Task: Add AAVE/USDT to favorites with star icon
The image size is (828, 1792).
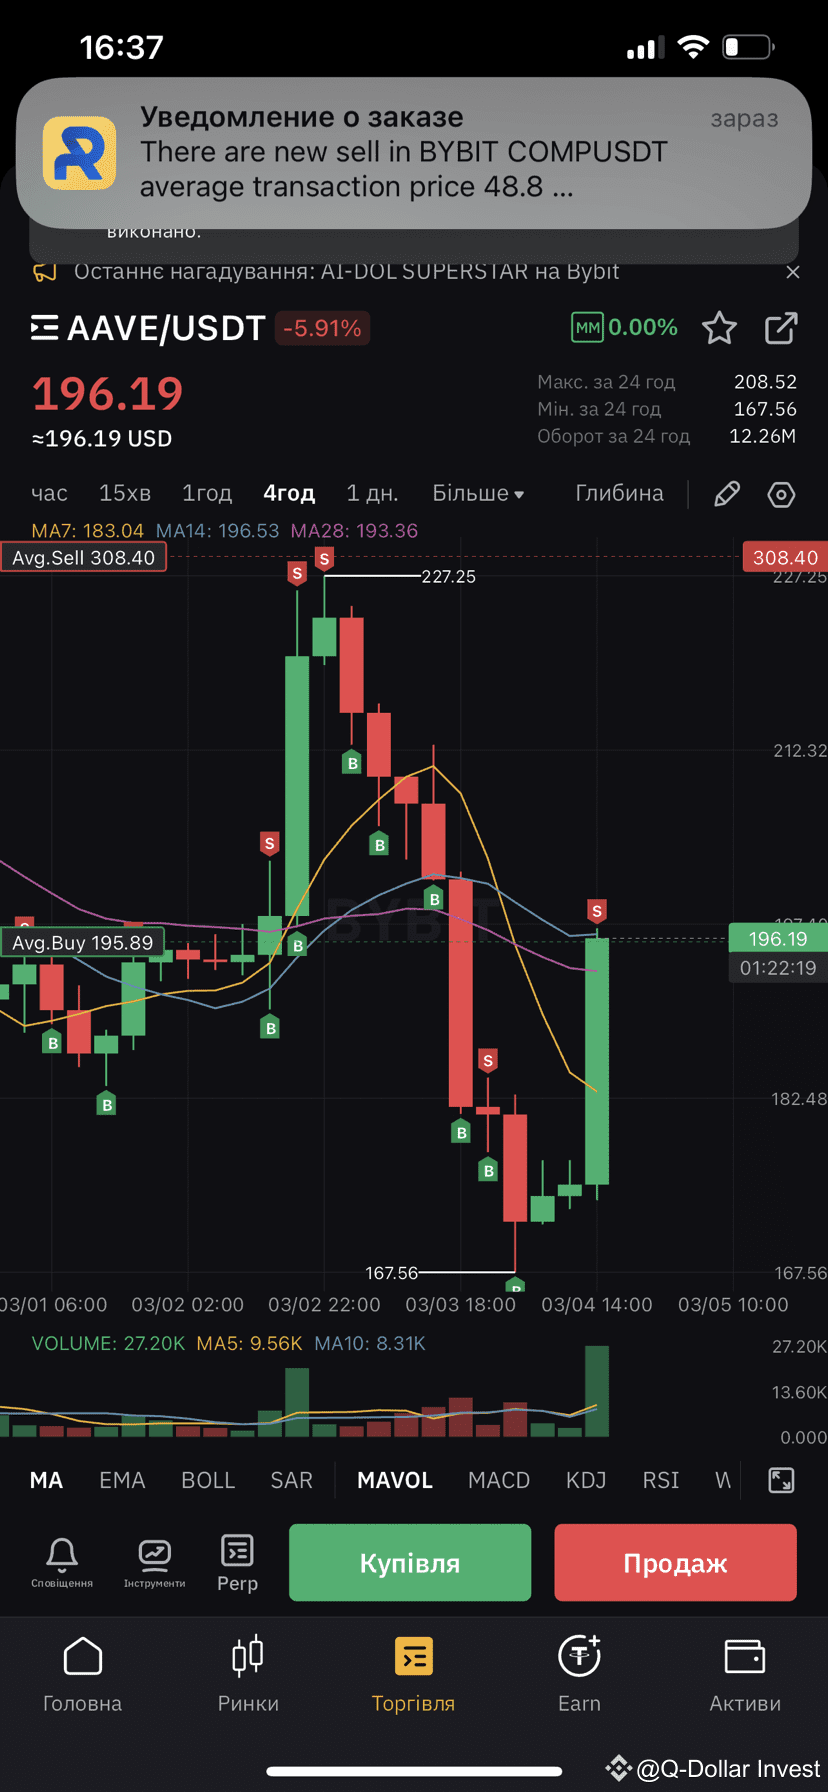Action: (x=719, y=328)
